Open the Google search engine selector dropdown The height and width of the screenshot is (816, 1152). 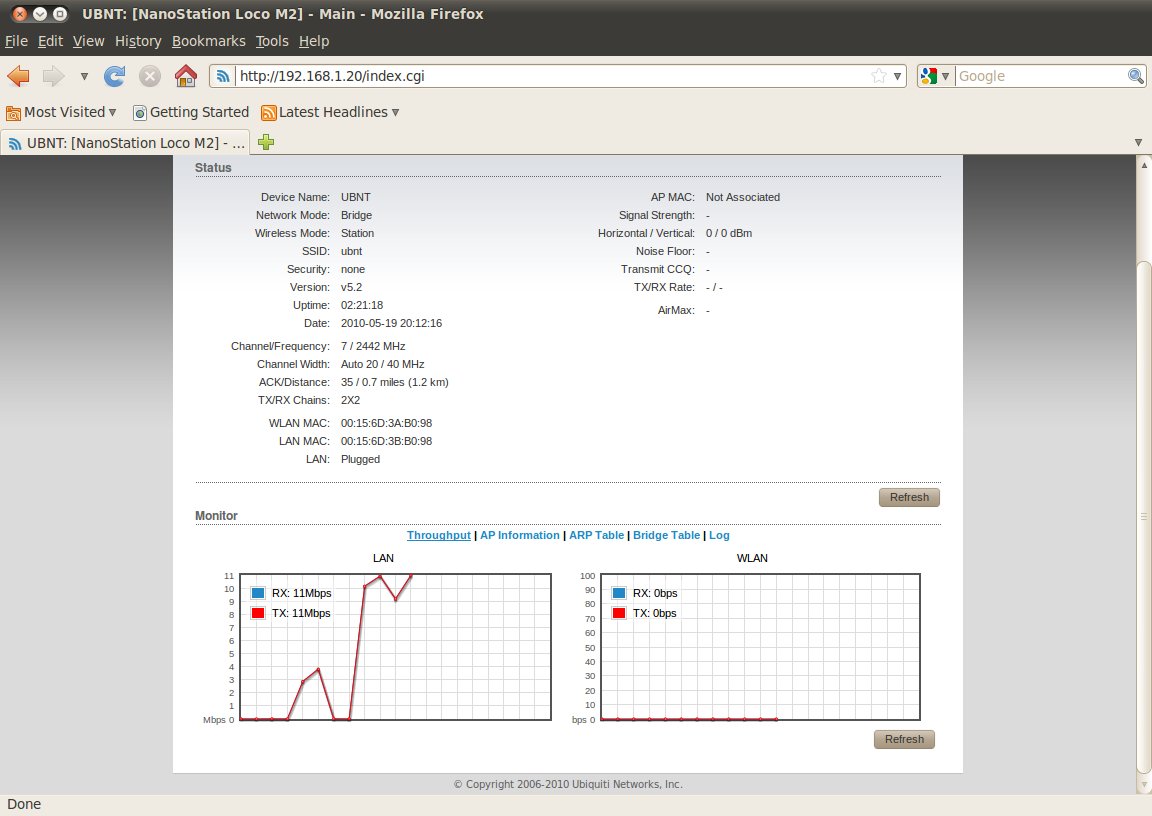coord(935,76)
